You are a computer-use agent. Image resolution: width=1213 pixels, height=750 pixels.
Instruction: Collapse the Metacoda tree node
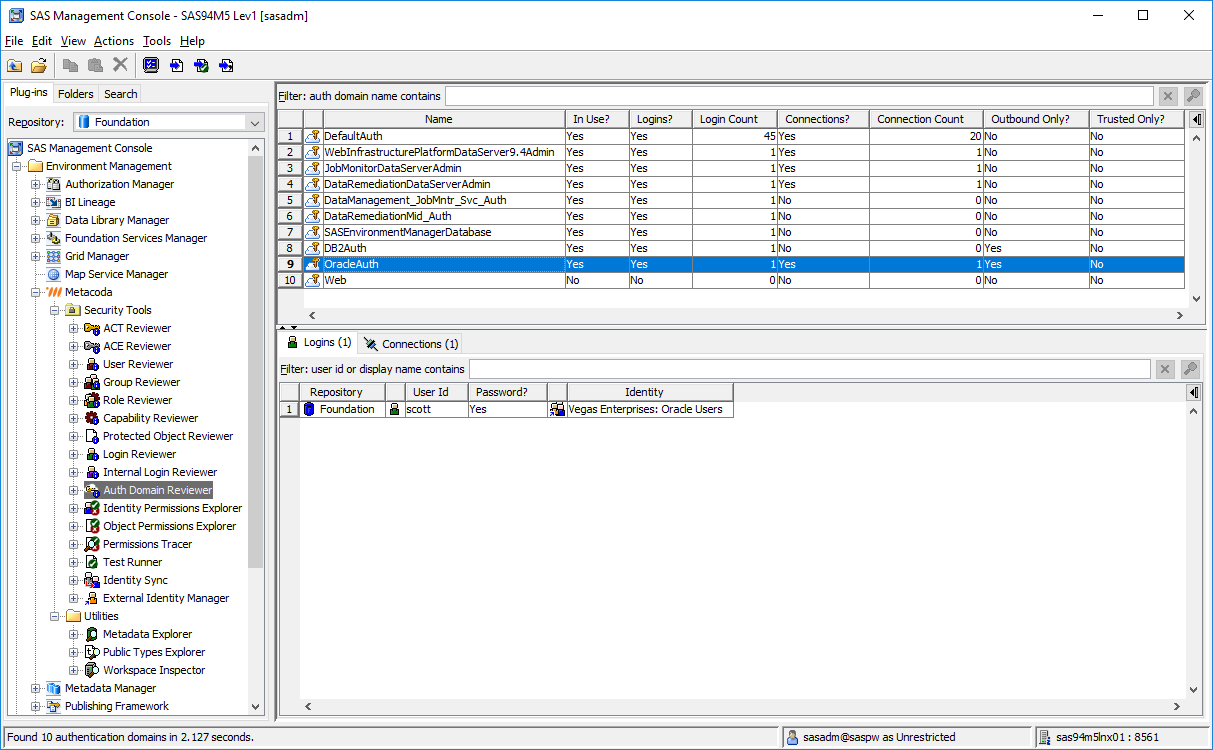tap(36, 292)
